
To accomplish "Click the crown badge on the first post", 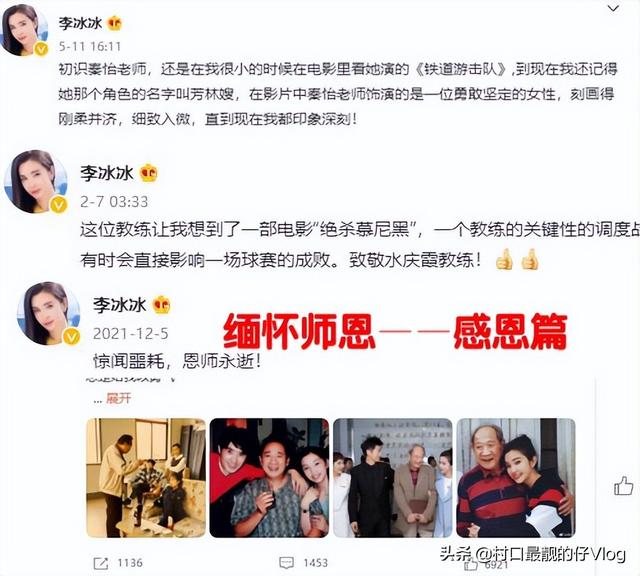I will (x=115, y=23).
